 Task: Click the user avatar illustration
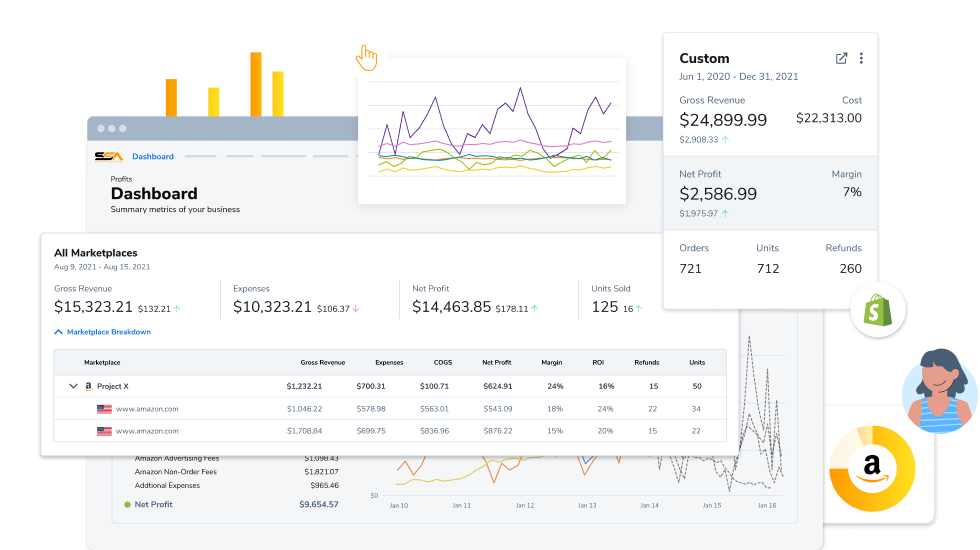tap(940, 391)
